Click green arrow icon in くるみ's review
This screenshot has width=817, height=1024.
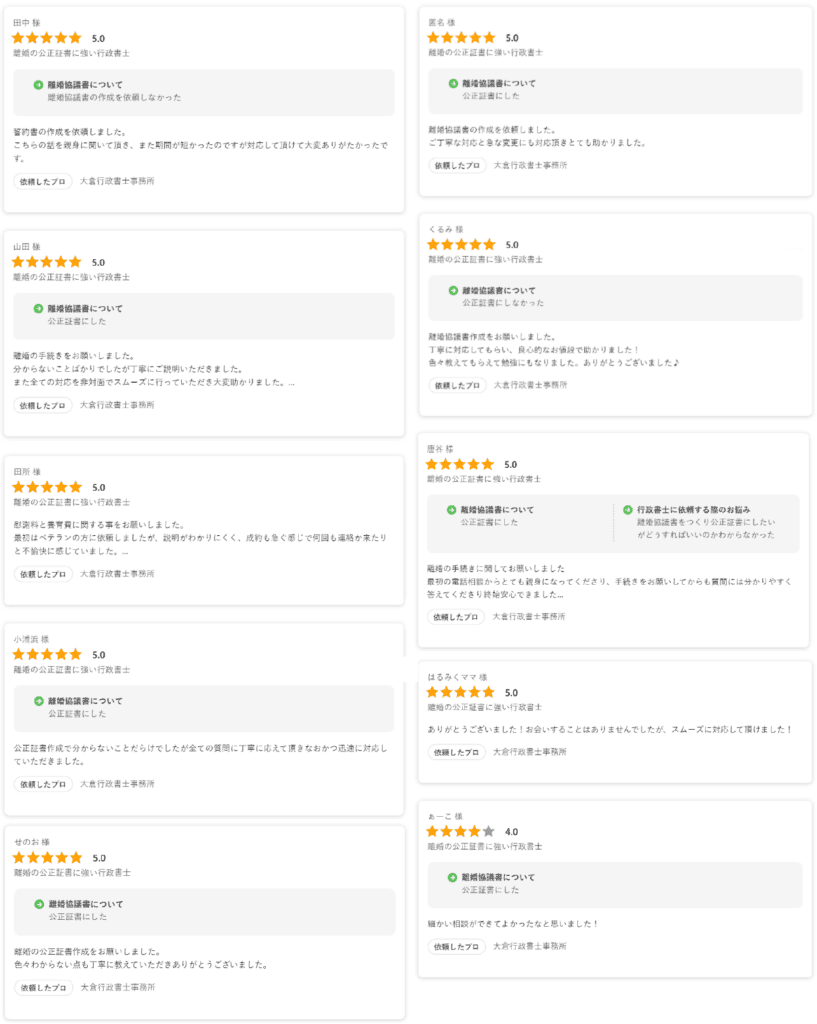(x=453, y=290)
